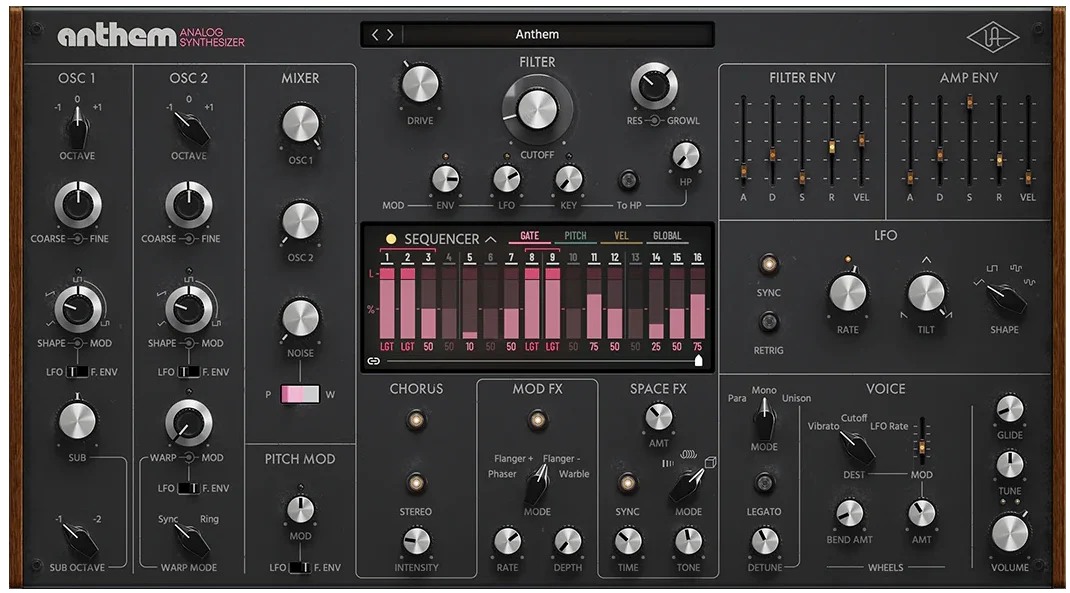Toggle the Chorus on button
This screenshot has height=593, width=1070.
(x=416, y=420)
